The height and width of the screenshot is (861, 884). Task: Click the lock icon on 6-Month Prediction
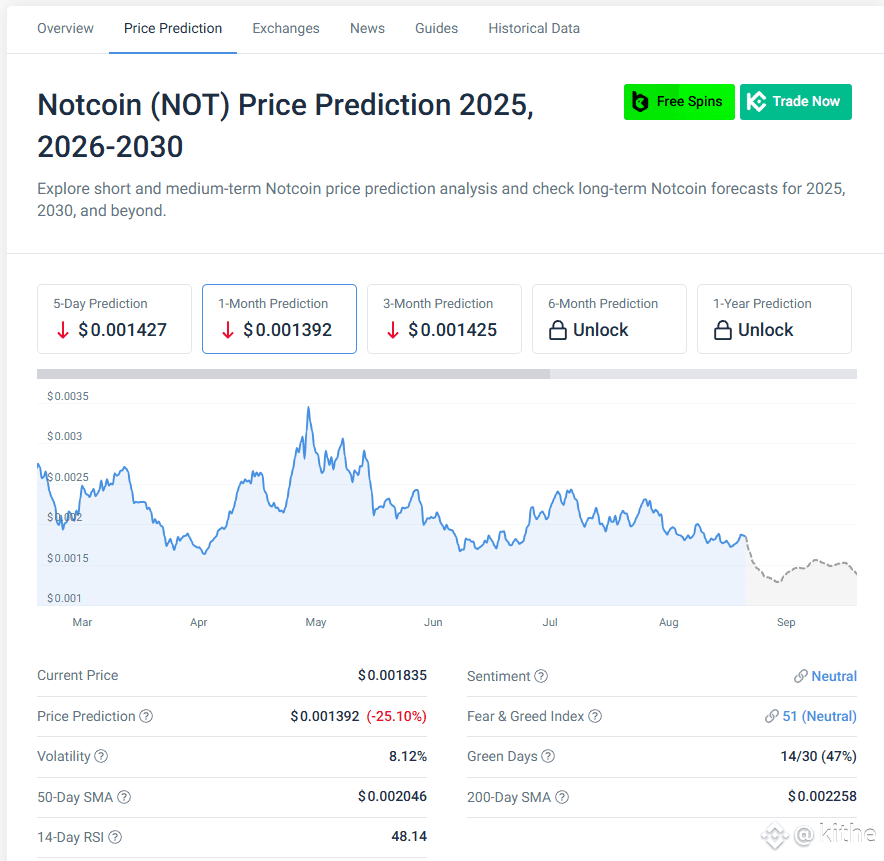[x=558, y=330]
